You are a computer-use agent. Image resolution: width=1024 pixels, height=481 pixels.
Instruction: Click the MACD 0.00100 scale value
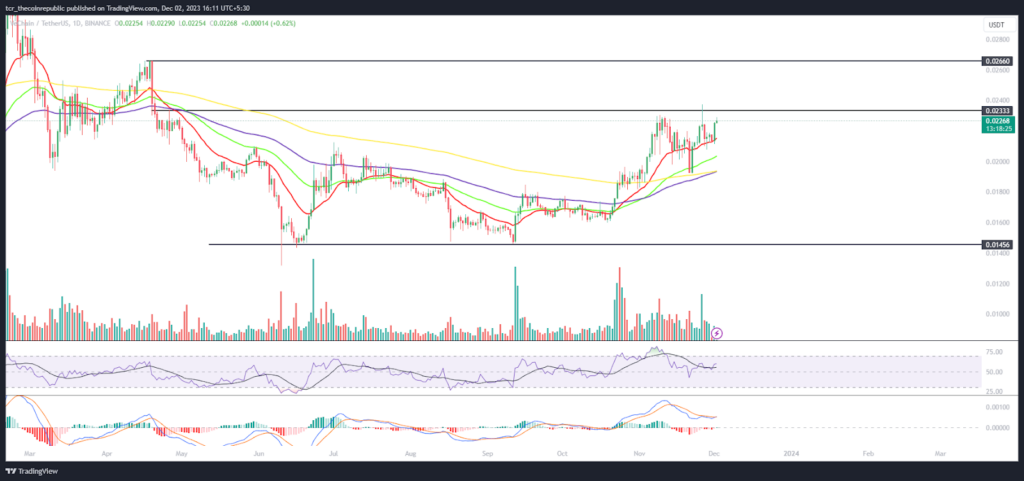(x=997, y=407)
